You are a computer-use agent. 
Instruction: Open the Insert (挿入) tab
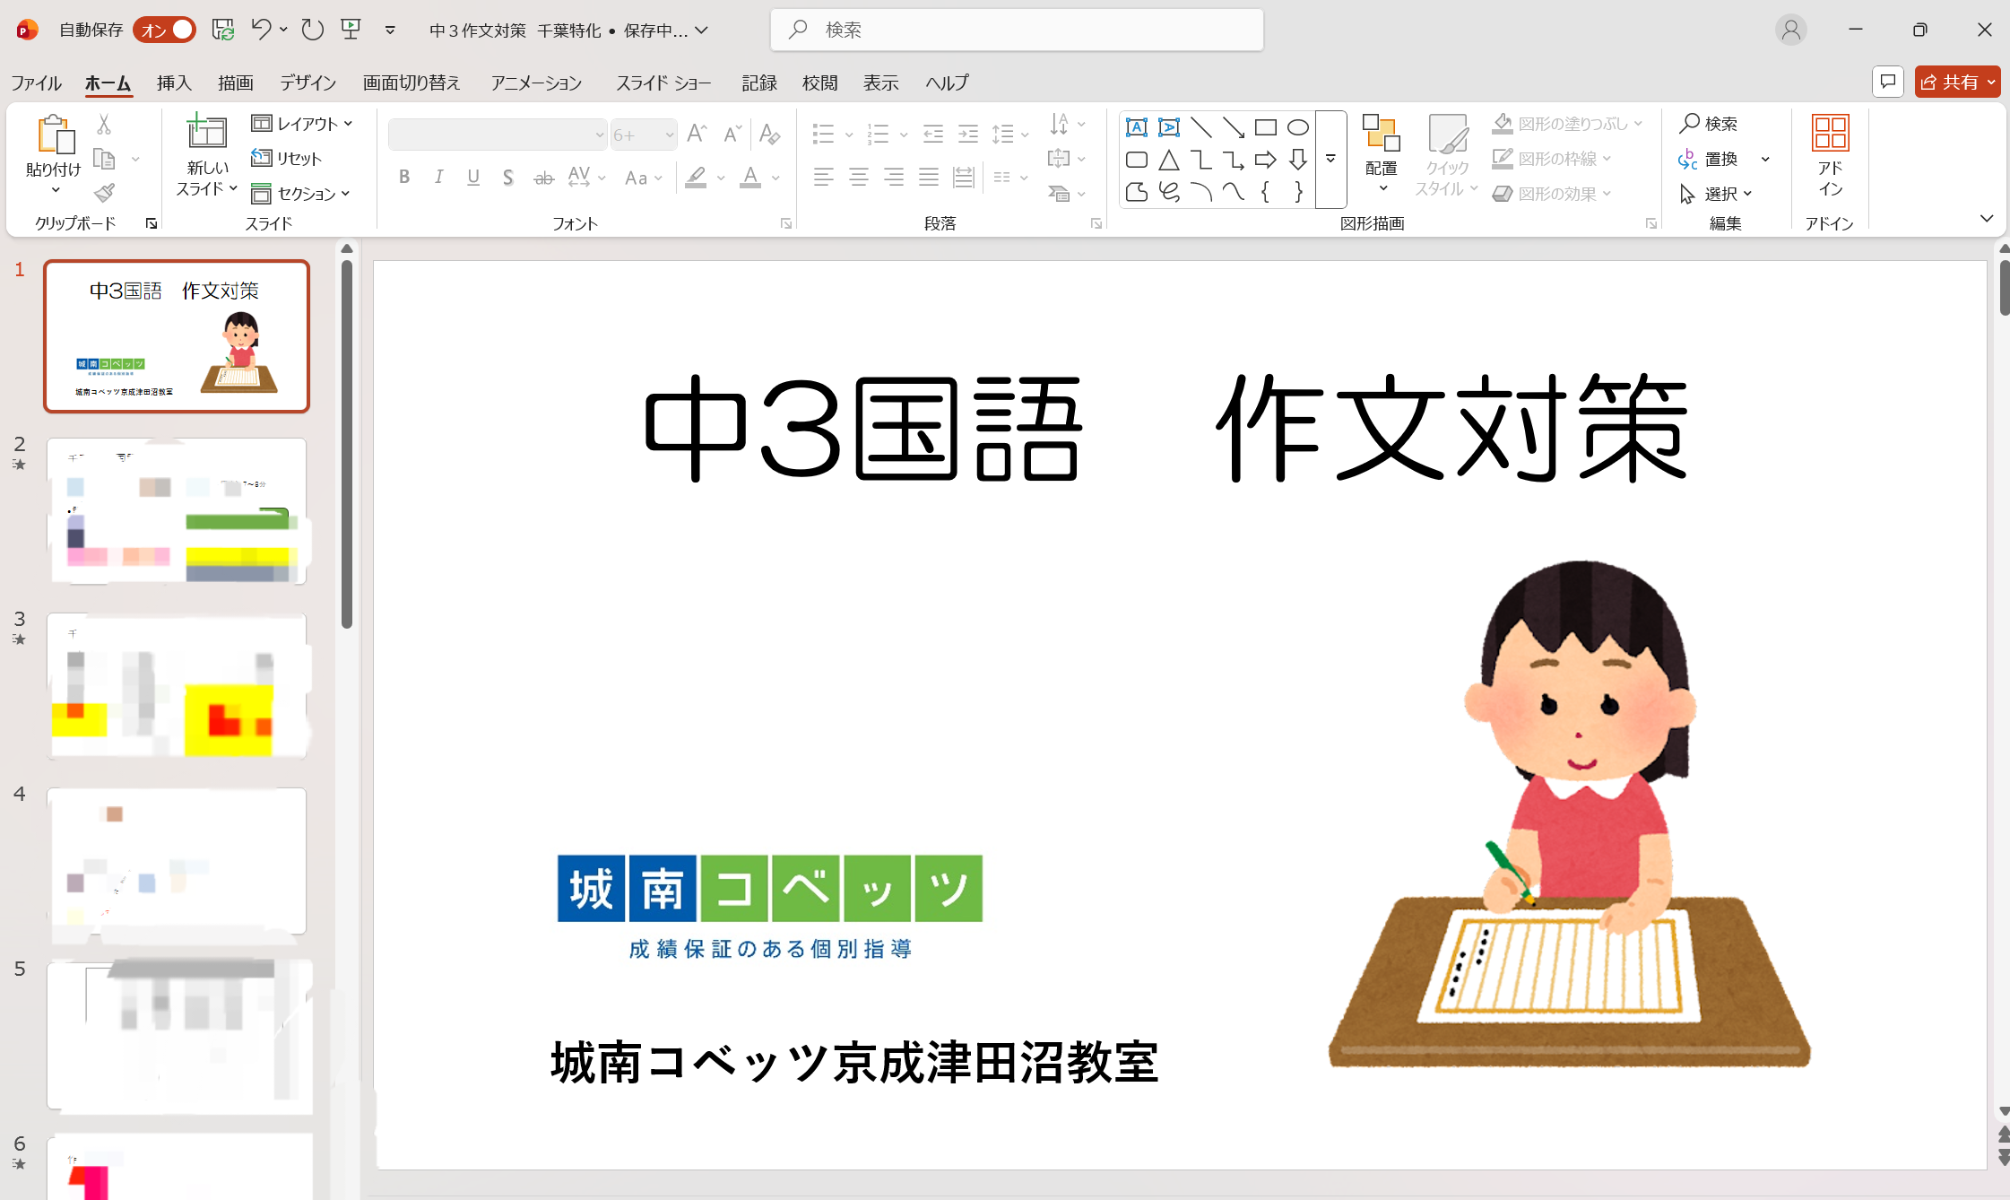point(174,83)
